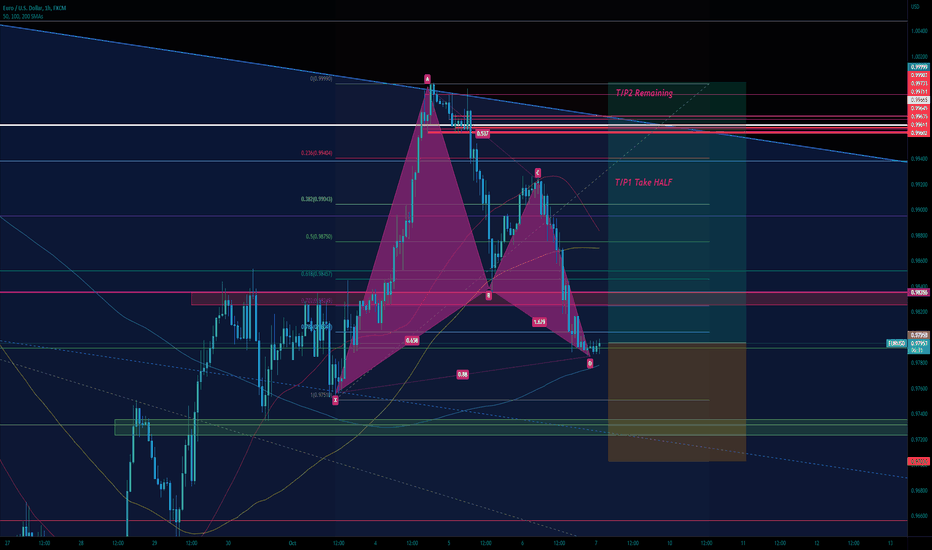Select the orange stop-loss zone of position
This screenshot has height=550, width=932.
[676, 402]
